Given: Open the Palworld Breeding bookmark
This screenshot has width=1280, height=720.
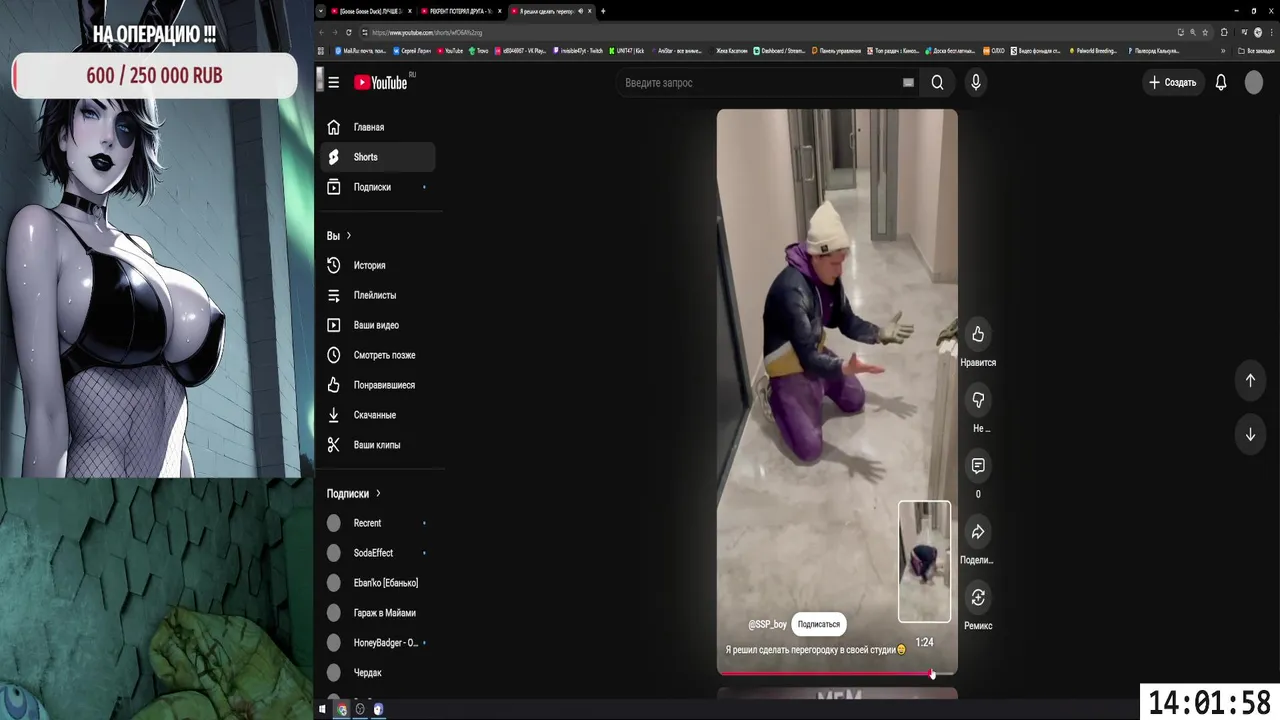Looking at the screenshot, I should [1093, 50].
